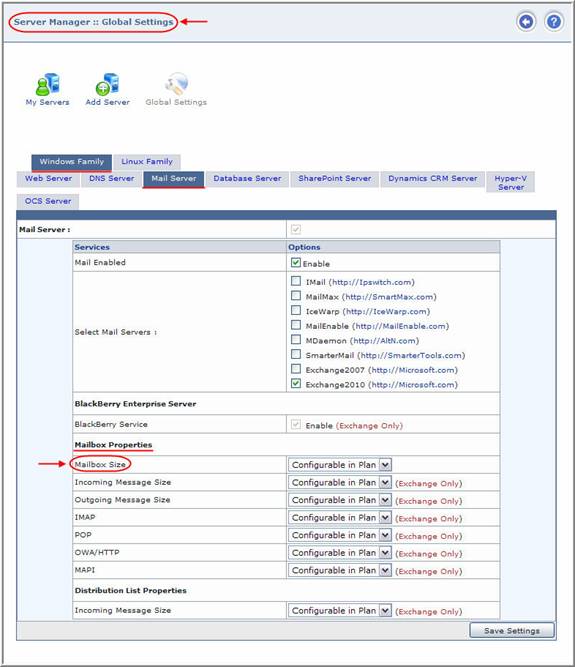Enable the Exchange2007 checkbox
Image resolution: width=575 pixels, height=667 pixels.
click(x=296, y=369)
